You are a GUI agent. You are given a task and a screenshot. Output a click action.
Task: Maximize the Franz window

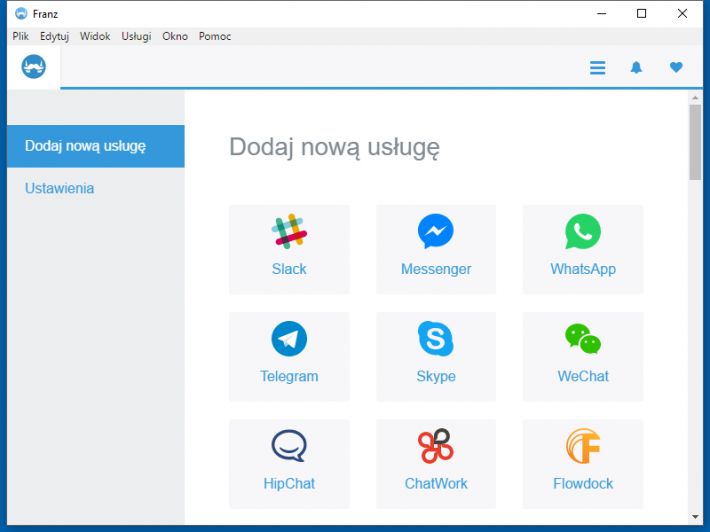(x=641, y=14)
